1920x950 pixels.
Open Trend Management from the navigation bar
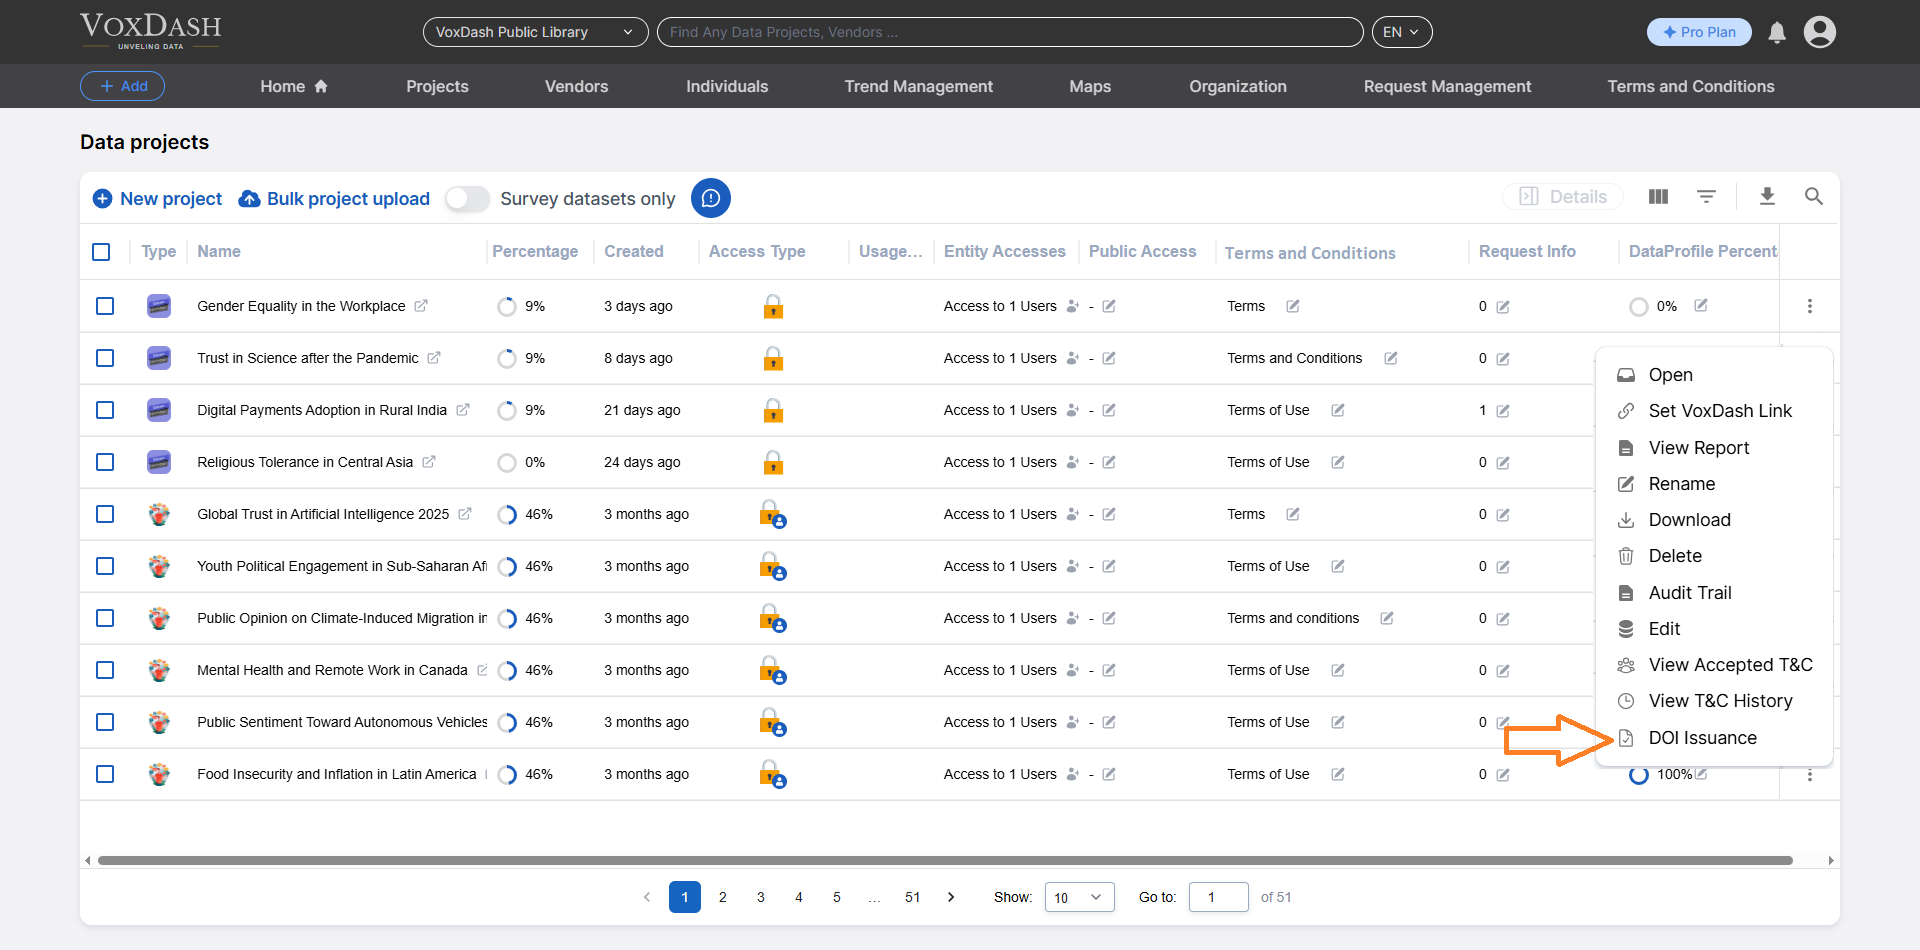click(918, 86)
